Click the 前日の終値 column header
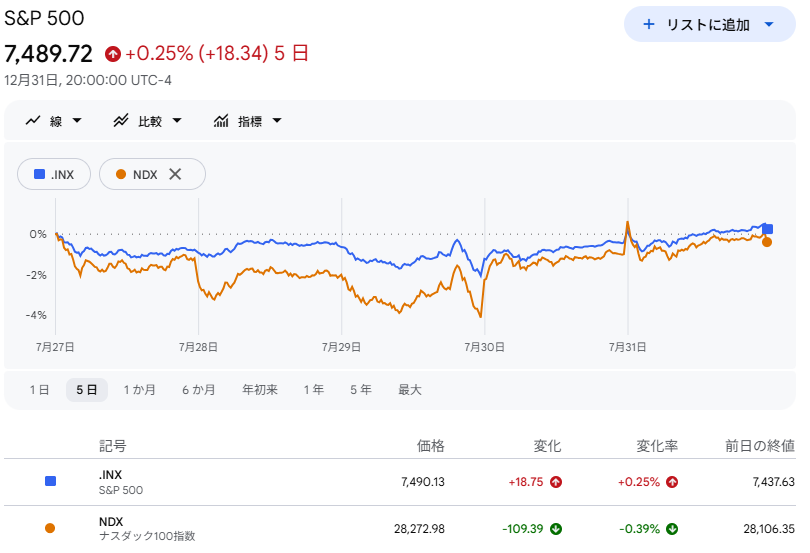Viewport: 810px width, 553px height. 760,446
